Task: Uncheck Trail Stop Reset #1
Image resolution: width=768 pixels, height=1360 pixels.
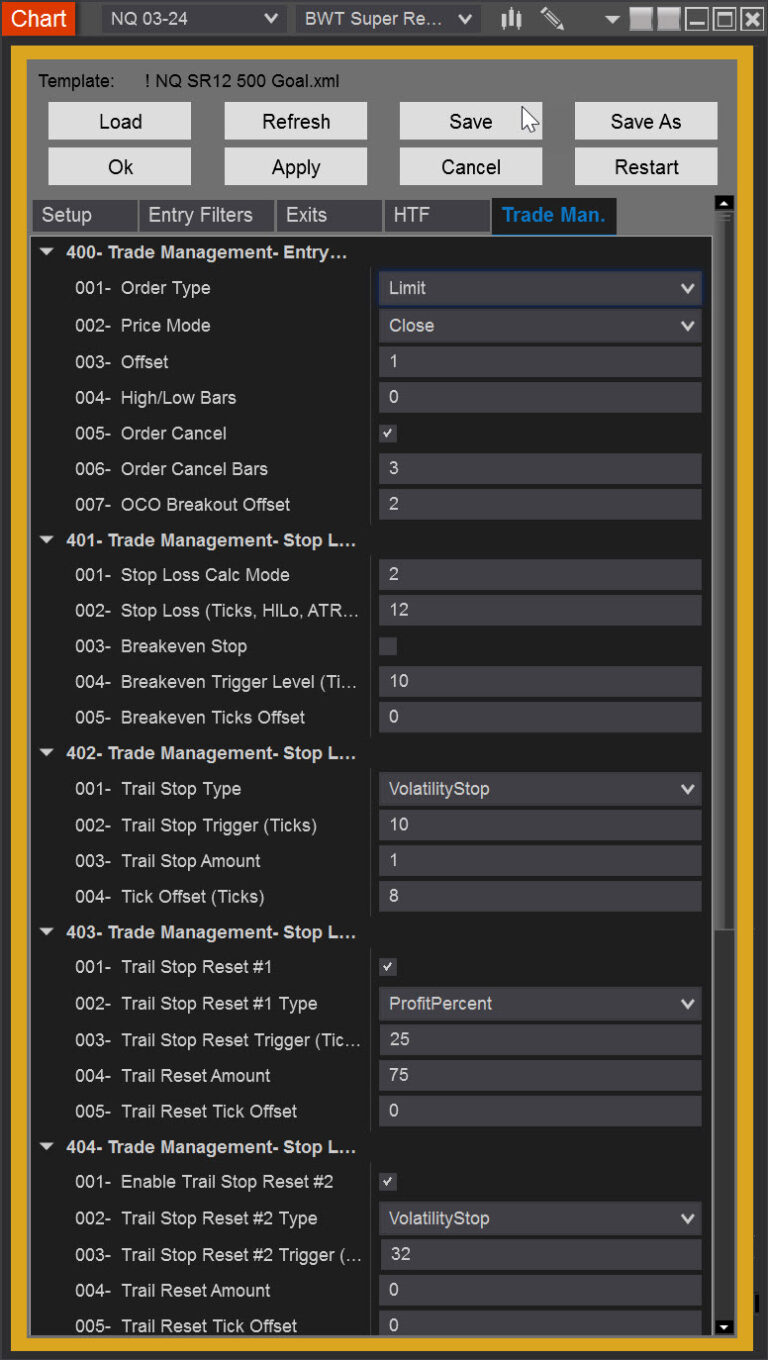Action: pos(388,967)
